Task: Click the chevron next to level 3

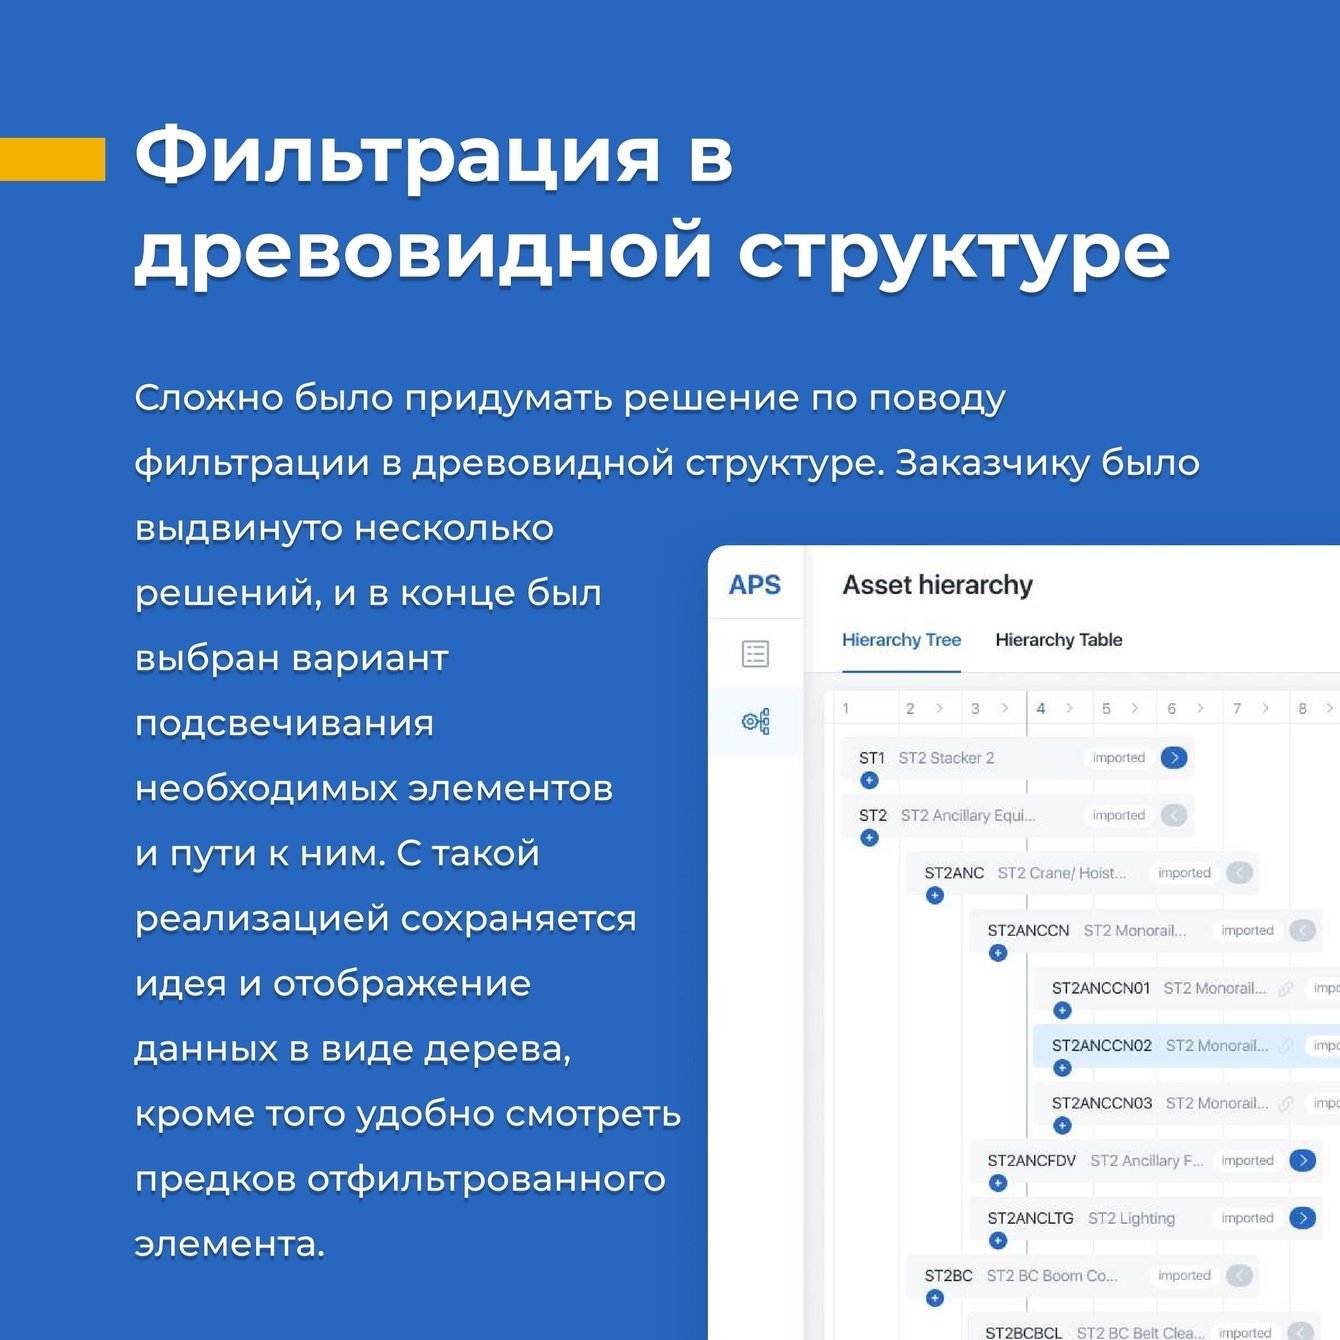Action: click(1005, 708)
